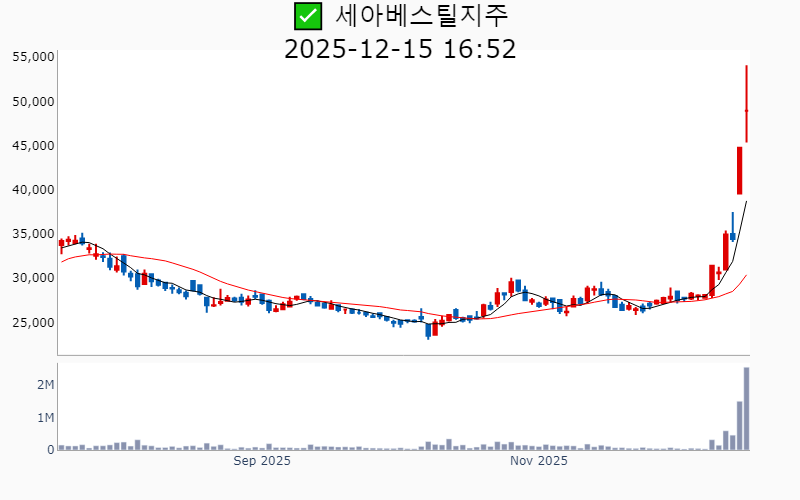This screenshot has height=500, width=800.
Task: Click the right end of the black moving-average line
Action: (x=746, y=202)
